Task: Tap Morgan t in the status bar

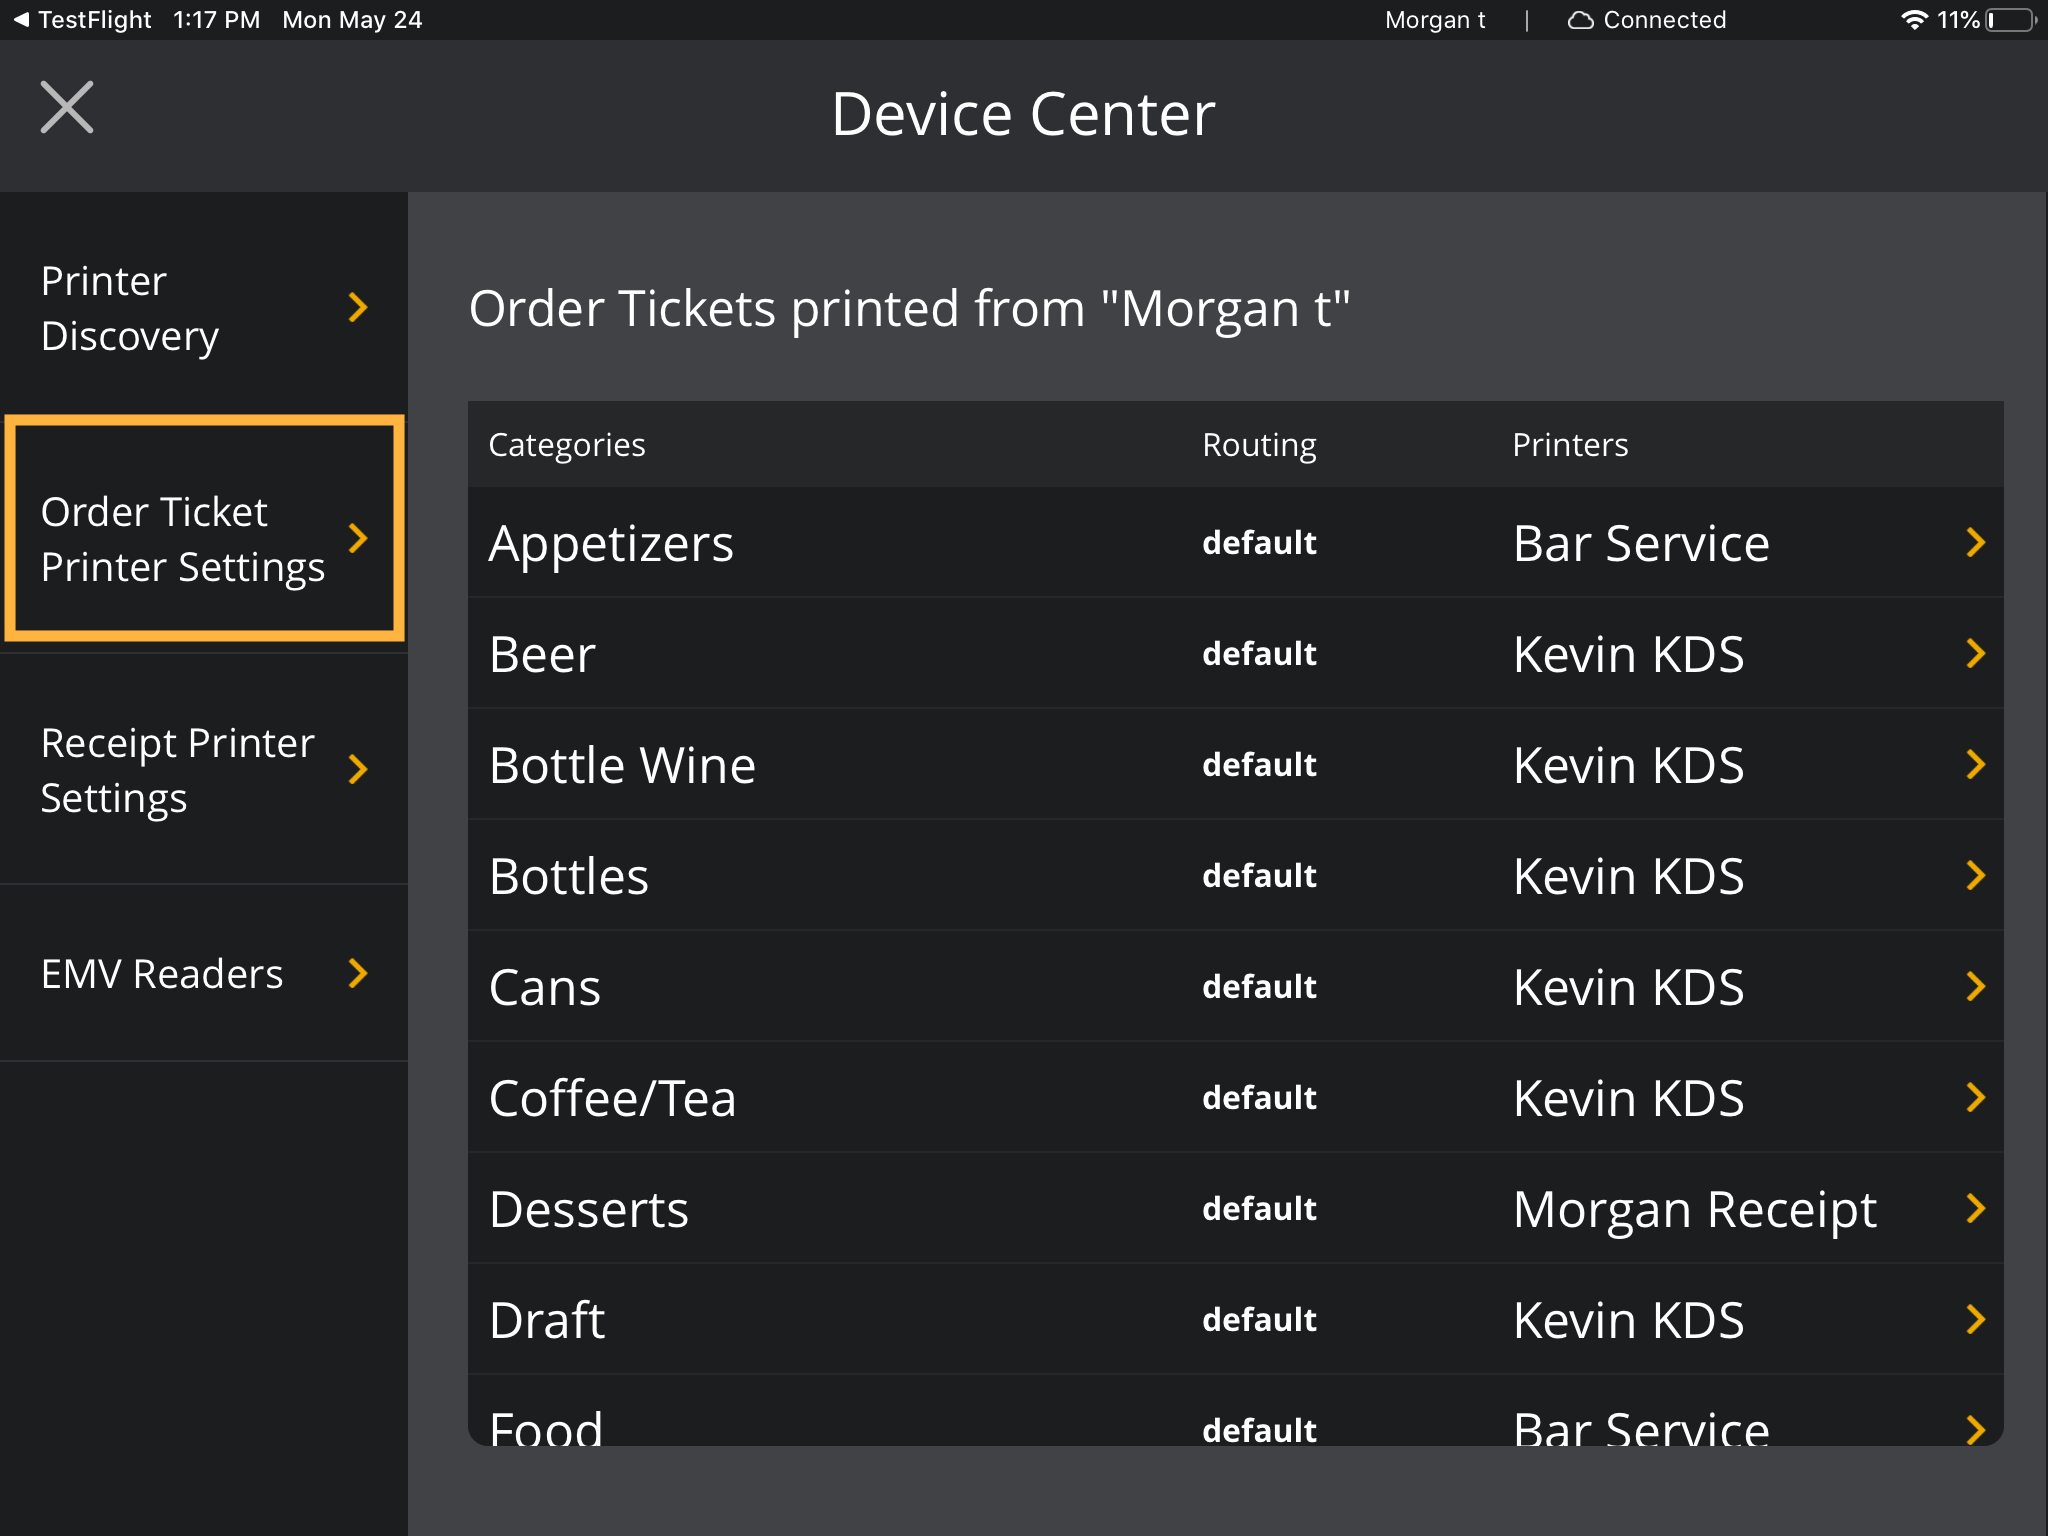Action: 1434,19
